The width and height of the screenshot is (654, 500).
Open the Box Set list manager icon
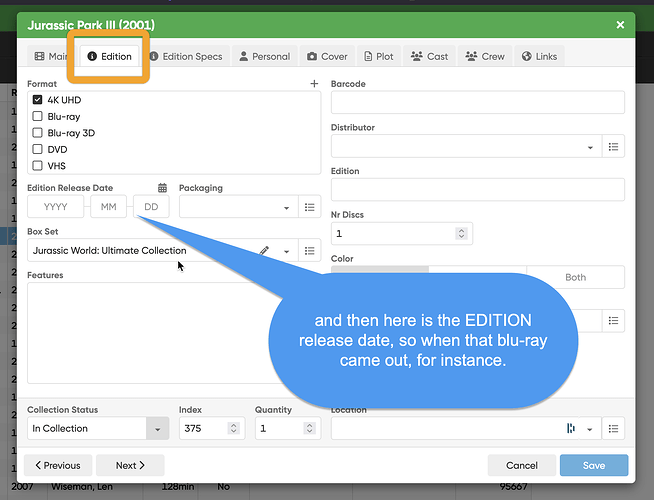[310, 251]
